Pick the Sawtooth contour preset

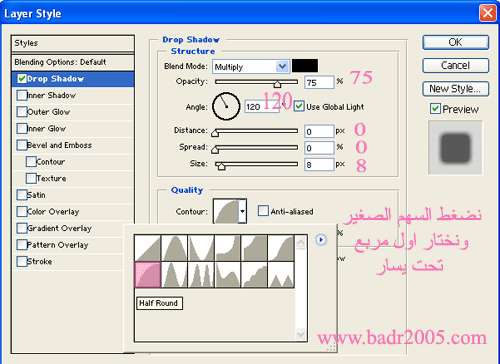click(x=281, y=275)
